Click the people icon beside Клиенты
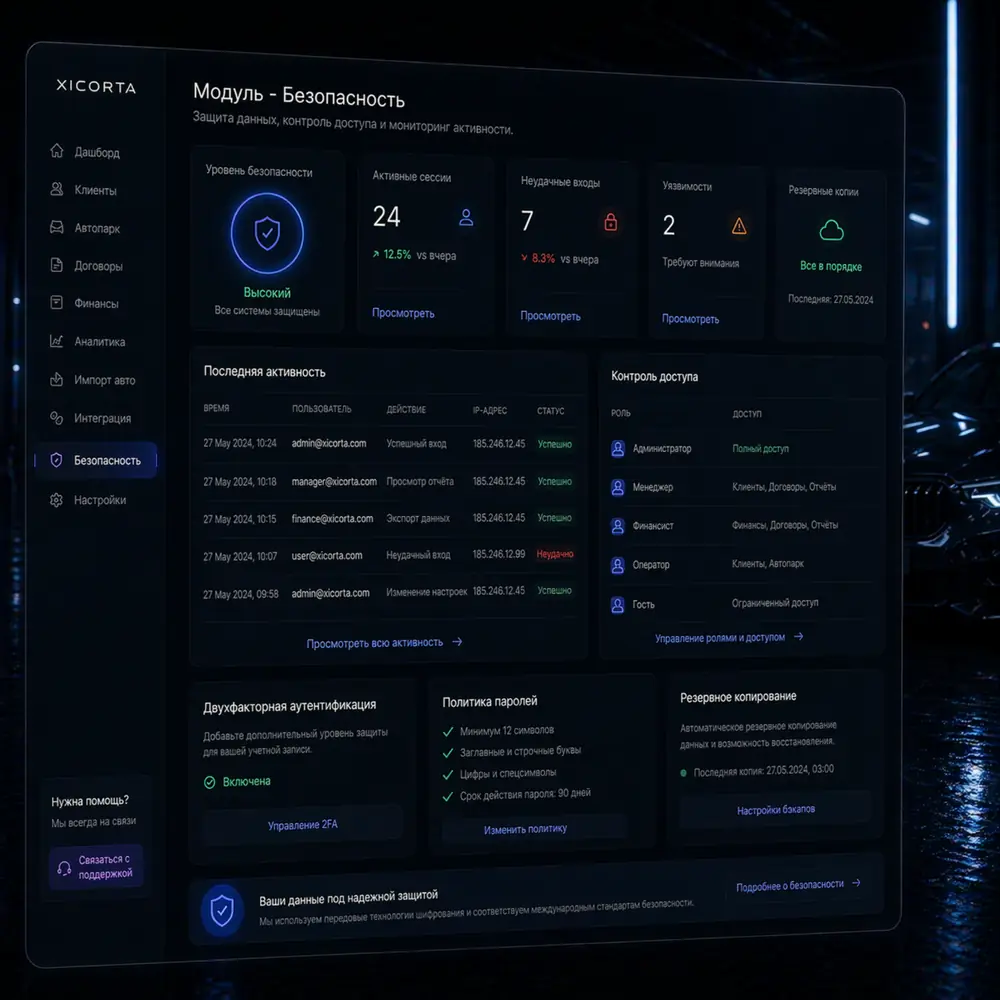The width and height of the screenshot is (1000, 1000). pyautogui.click(x=57, y=189)
